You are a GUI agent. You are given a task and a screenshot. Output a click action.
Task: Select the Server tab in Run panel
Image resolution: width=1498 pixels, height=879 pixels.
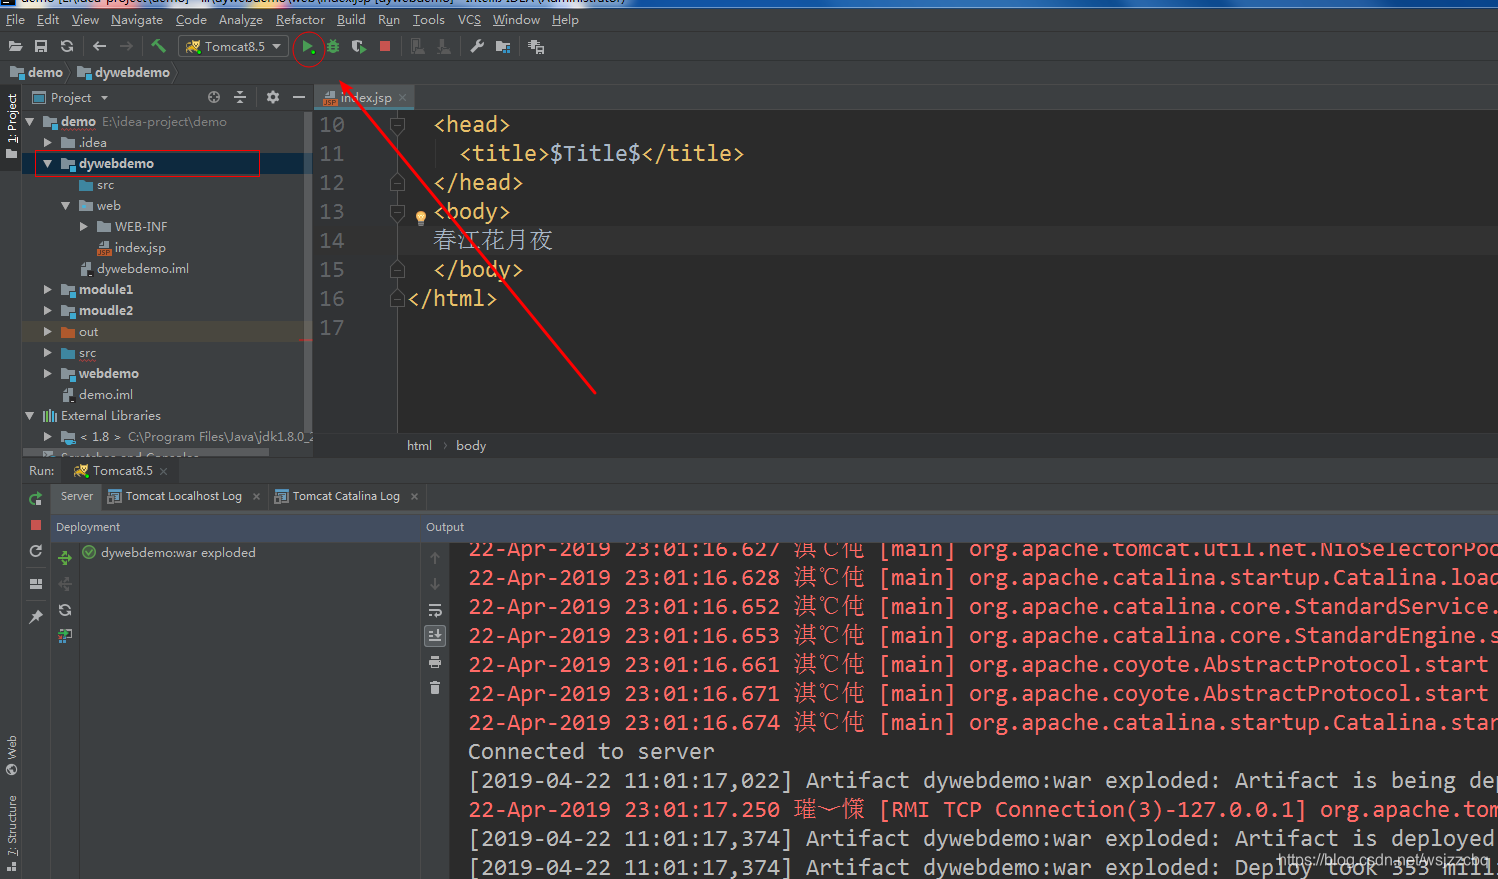[x=77, y=496]
